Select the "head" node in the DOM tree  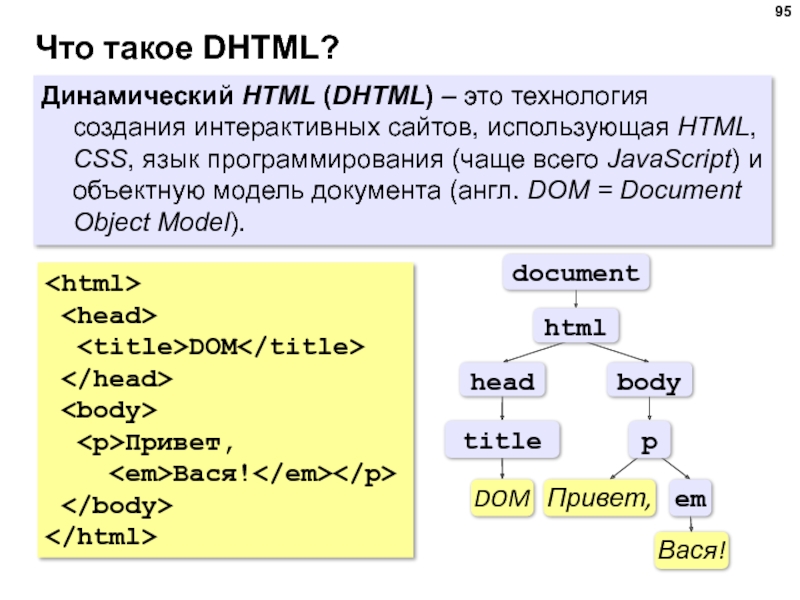(x=503, y=381)
